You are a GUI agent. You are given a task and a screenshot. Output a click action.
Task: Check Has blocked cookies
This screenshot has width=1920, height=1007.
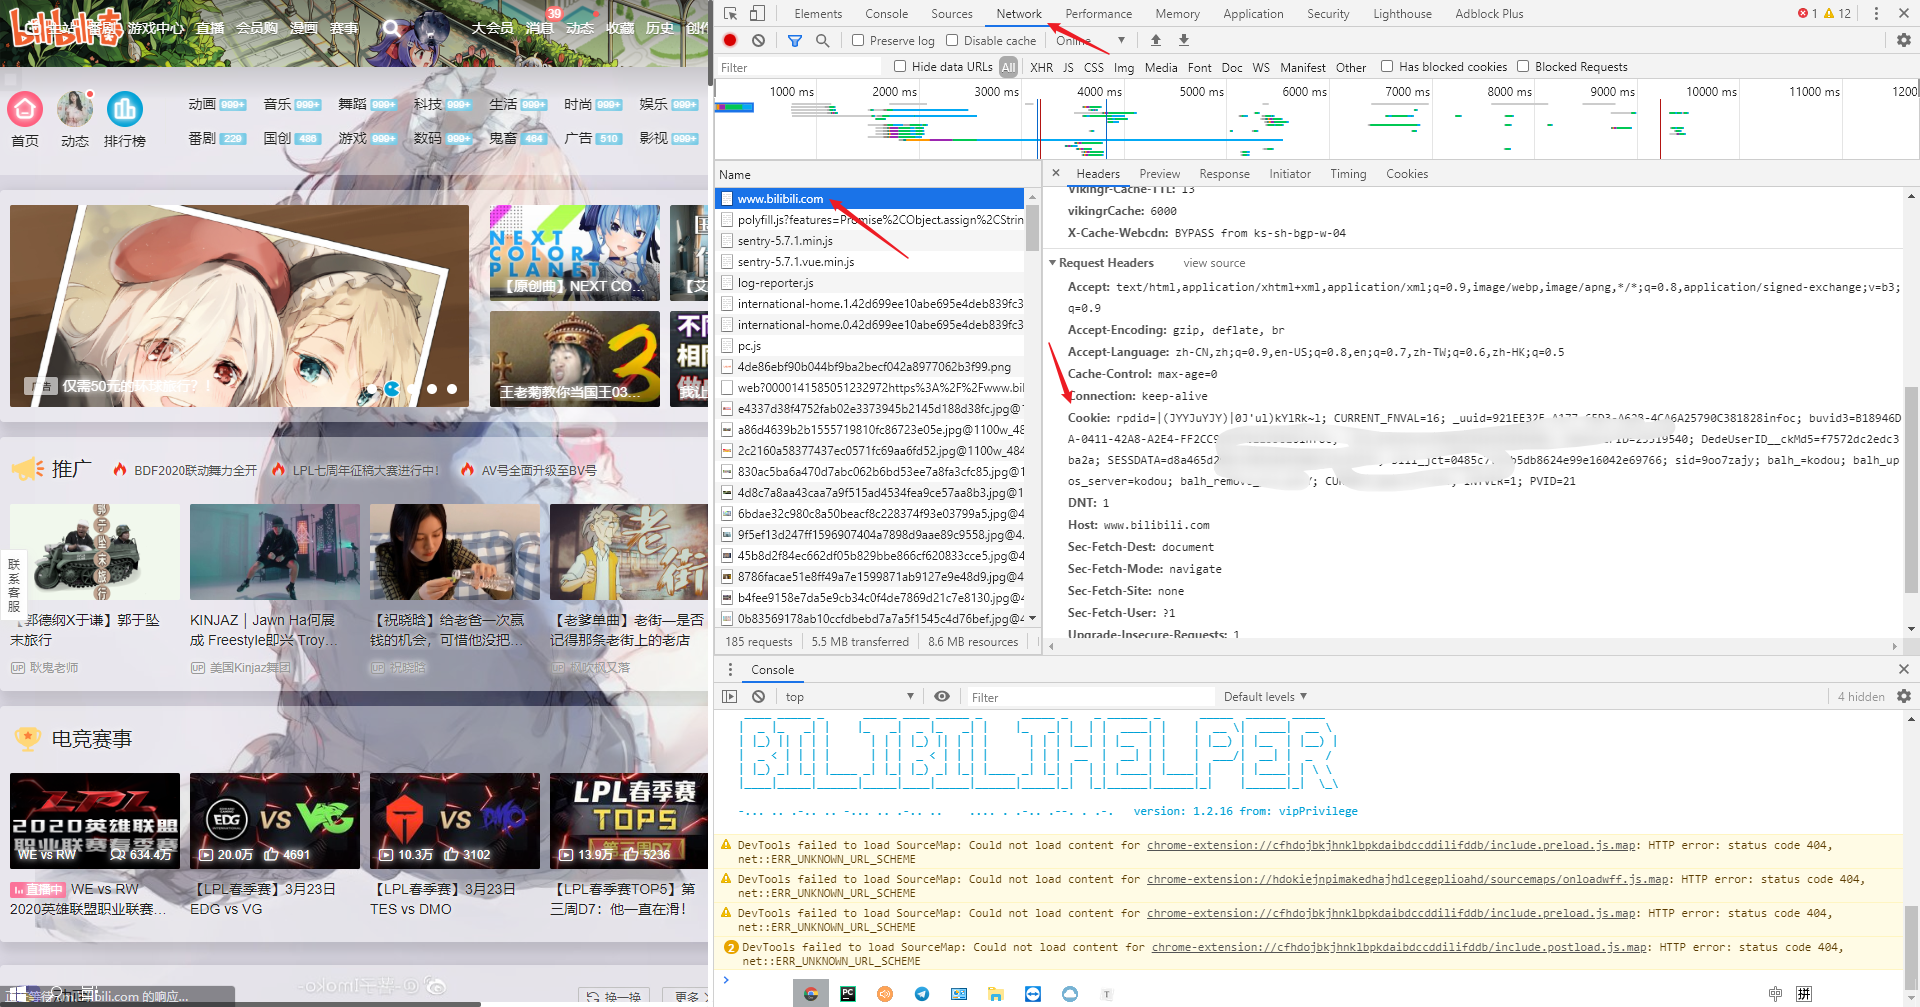tap(1387, 66)
